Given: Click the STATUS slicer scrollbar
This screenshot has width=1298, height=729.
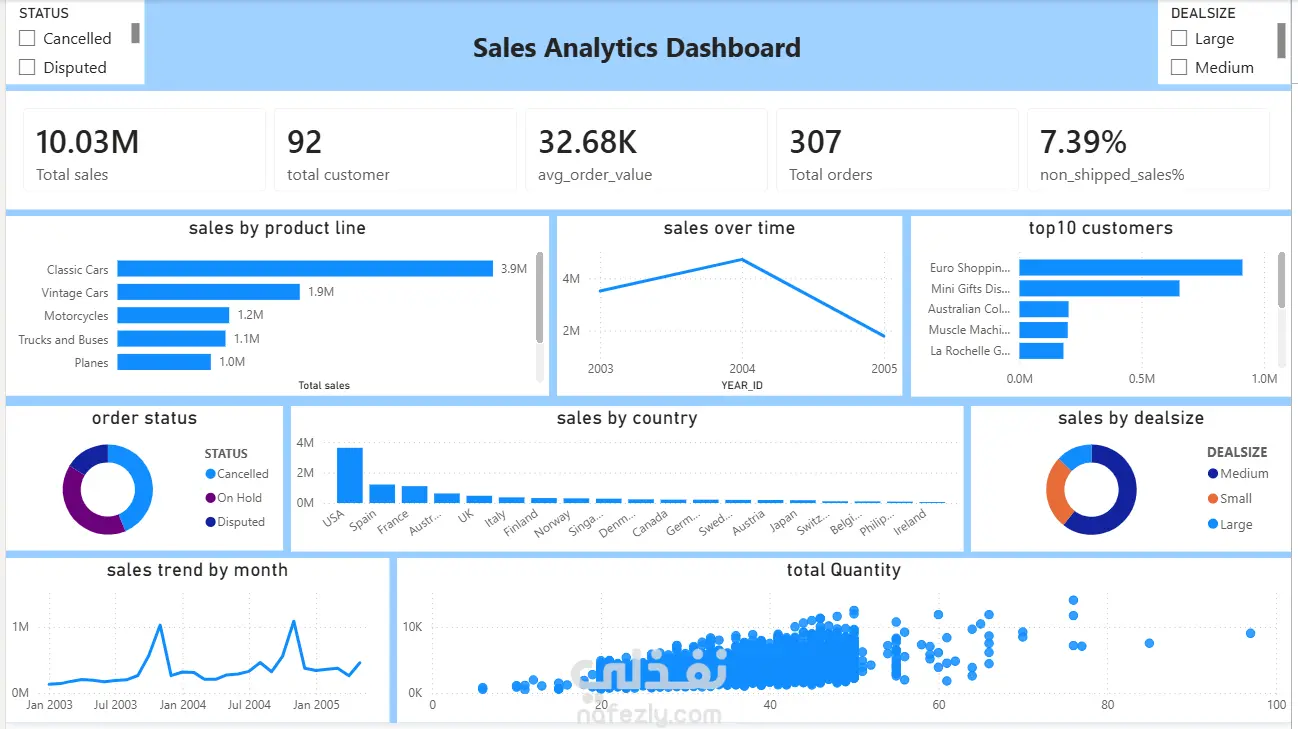Looking at the screenshot, I should pos(135,33).
